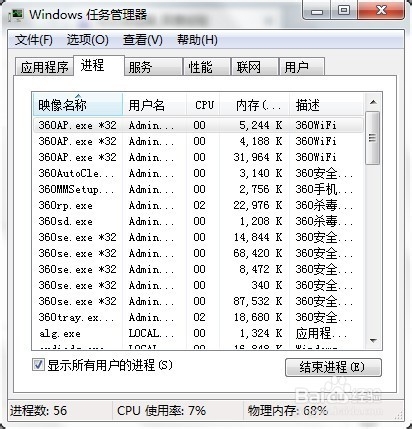Select the 360tray.ex... process row
This screenshot has height=429, width=412.
pyautogui.click(x=198, y=317)
